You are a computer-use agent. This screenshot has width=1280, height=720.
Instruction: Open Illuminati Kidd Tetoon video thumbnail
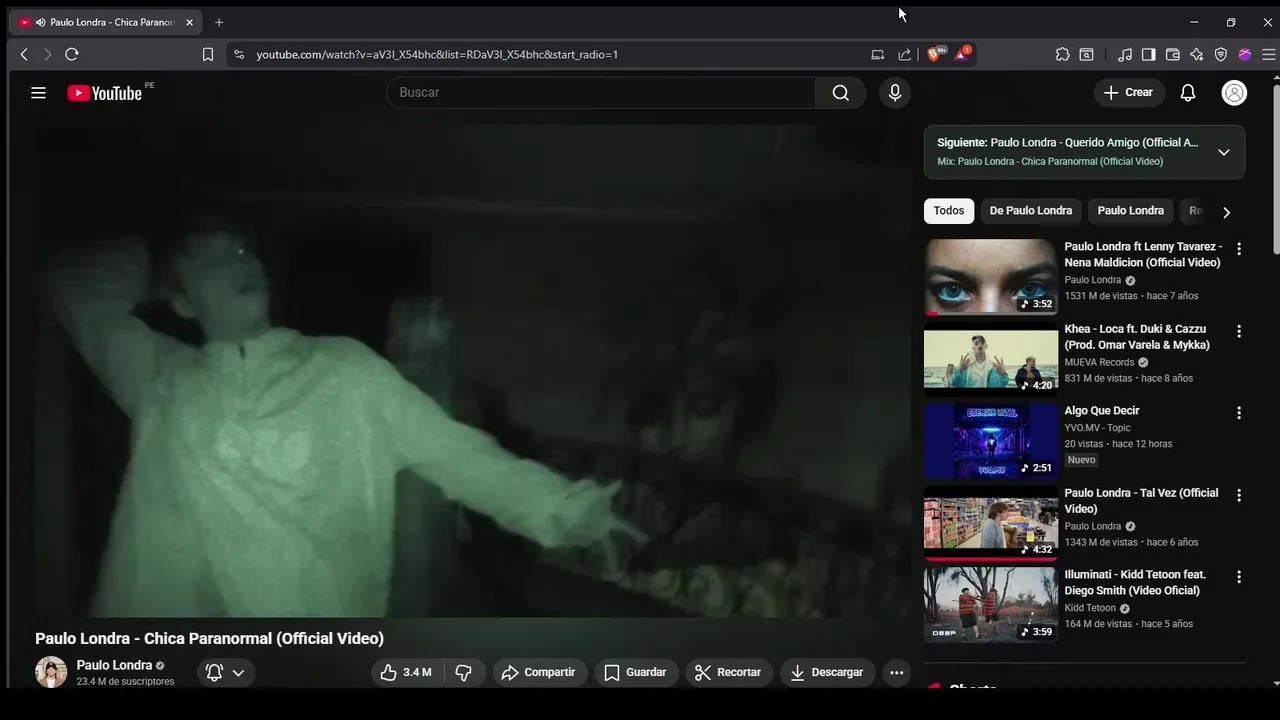pos(991,605)
